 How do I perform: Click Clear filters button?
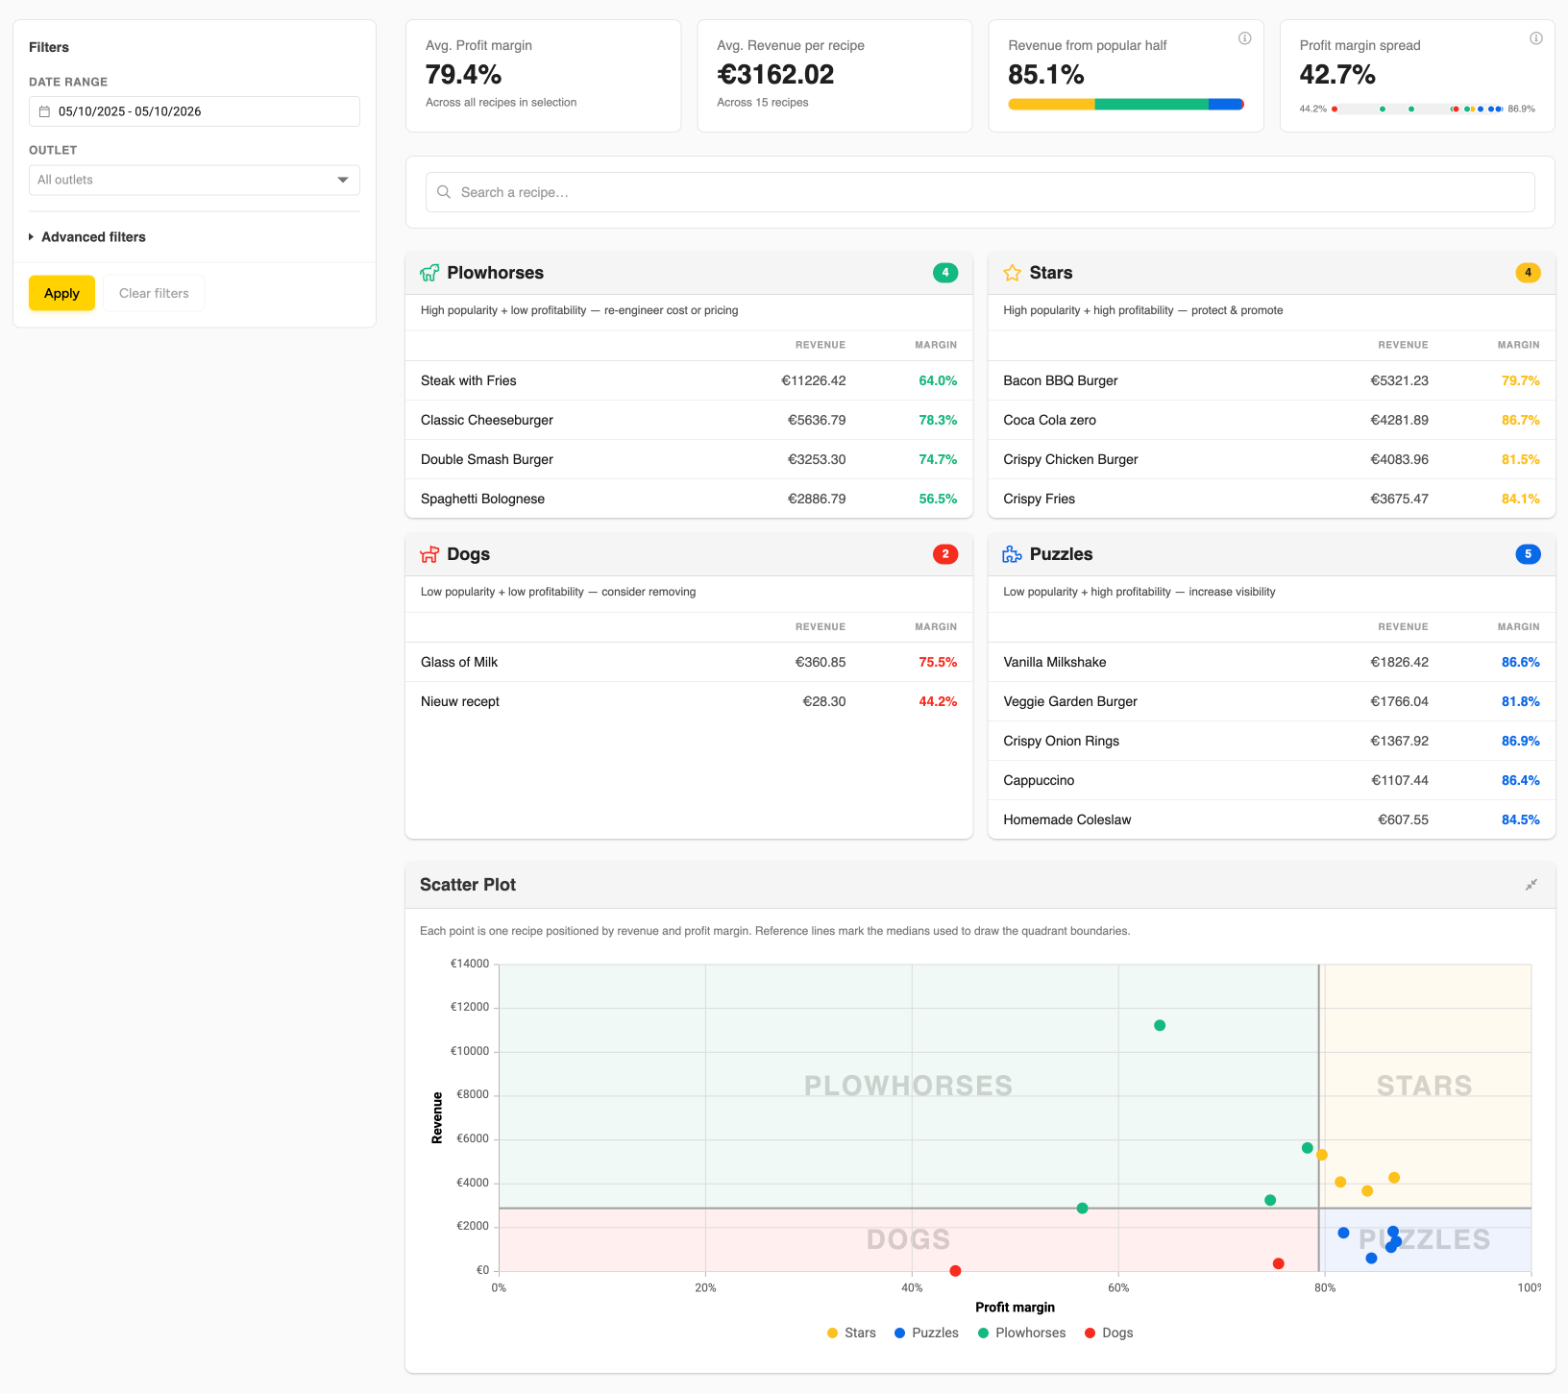click(154, 293)
